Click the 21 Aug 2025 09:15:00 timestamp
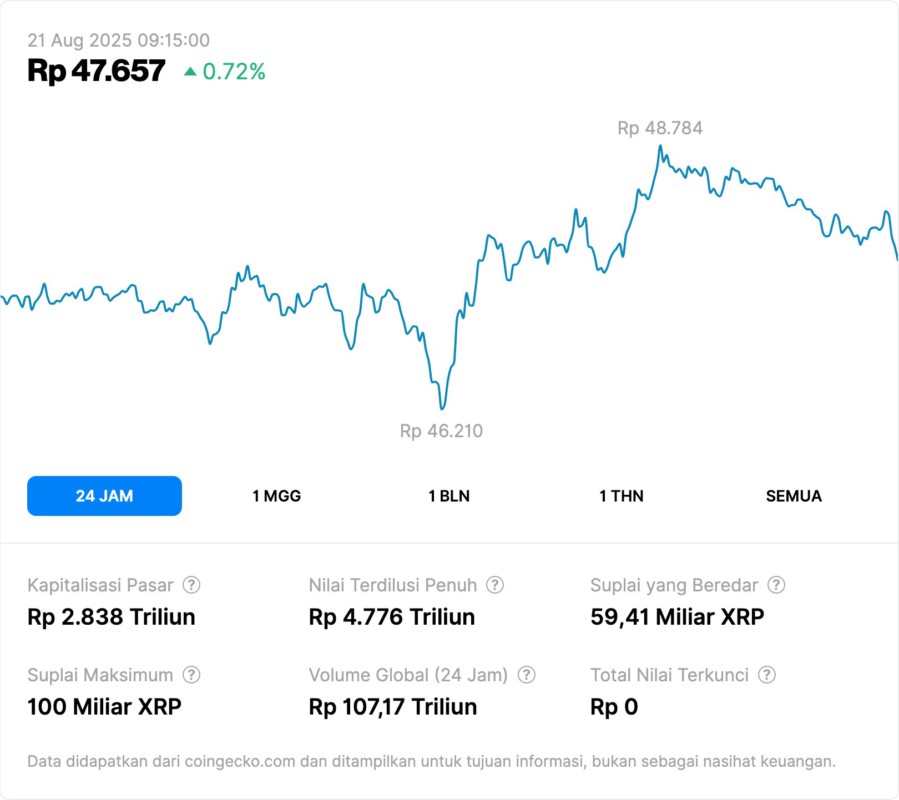899x800 pixels. point(118,40)
